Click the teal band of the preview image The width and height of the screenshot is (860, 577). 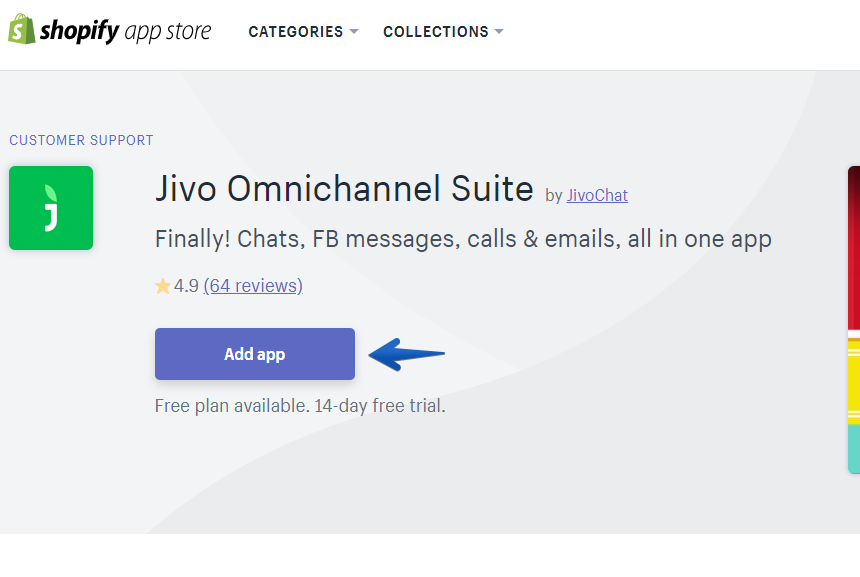coord(854,449)
